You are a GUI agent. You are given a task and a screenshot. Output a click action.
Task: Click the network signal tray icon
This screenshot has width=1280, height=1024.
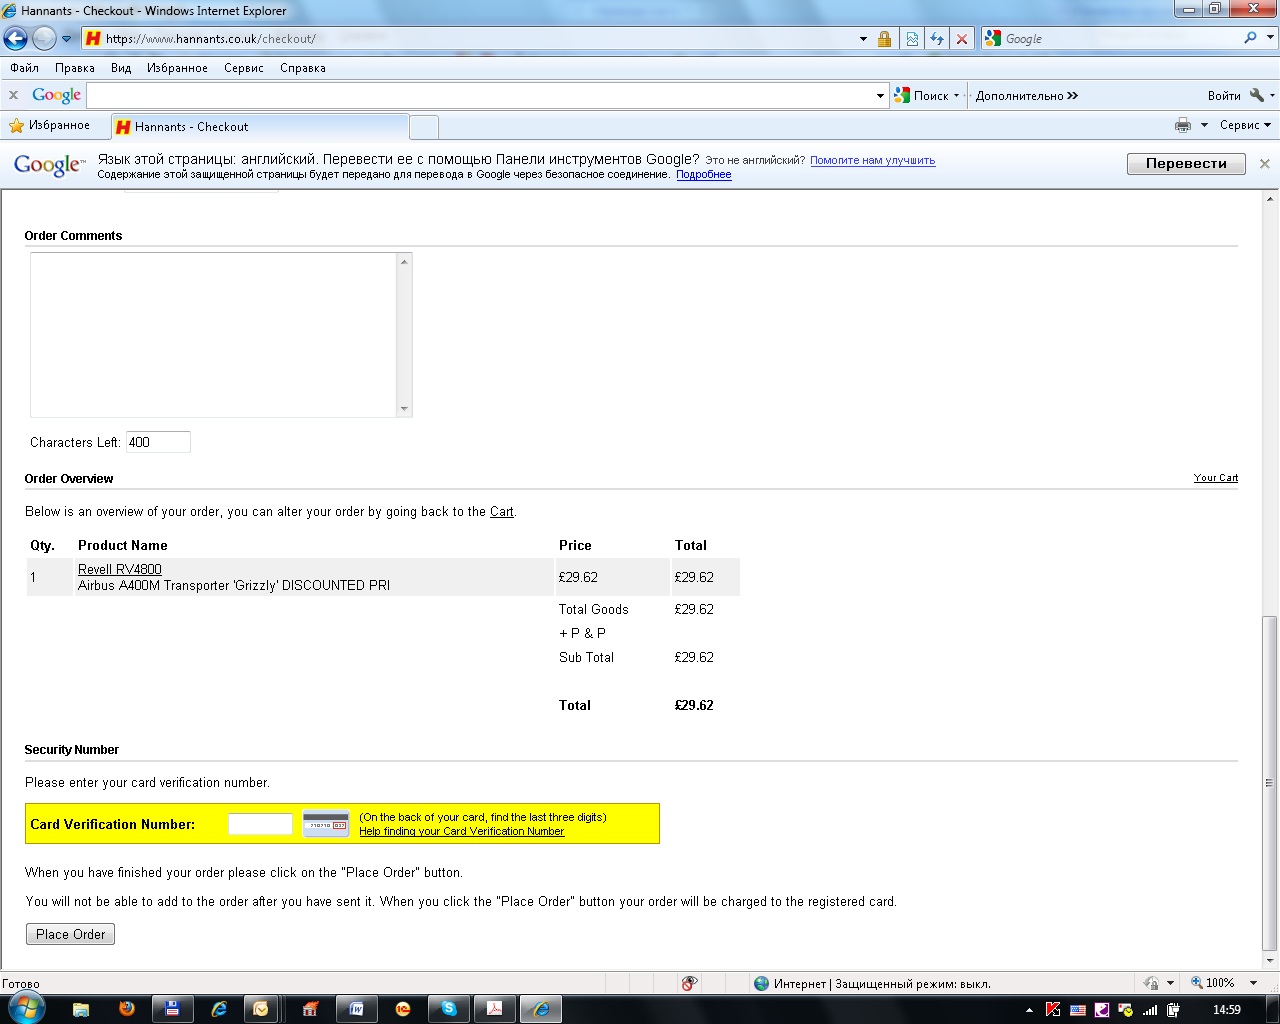[x=1150, y=1010]
